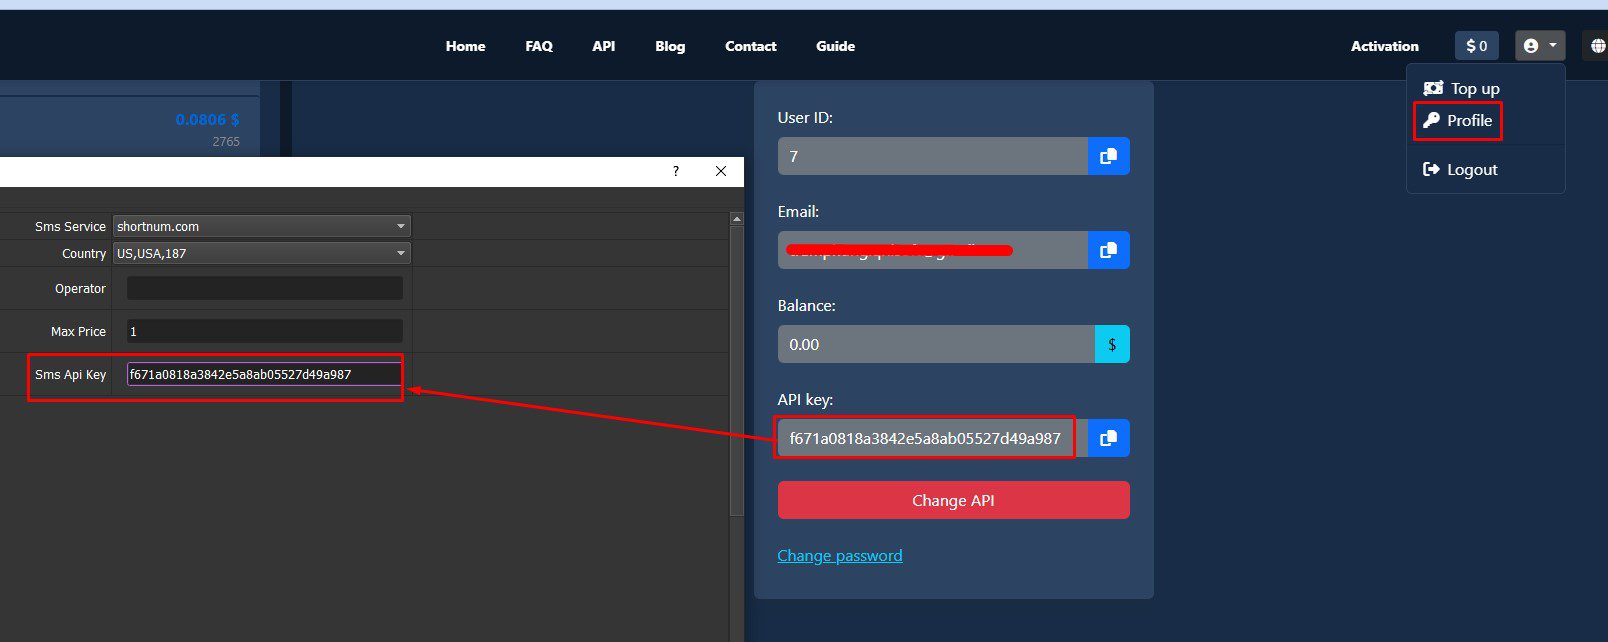
Task: Open Profile from the account menu
Action: [1458, 120]
